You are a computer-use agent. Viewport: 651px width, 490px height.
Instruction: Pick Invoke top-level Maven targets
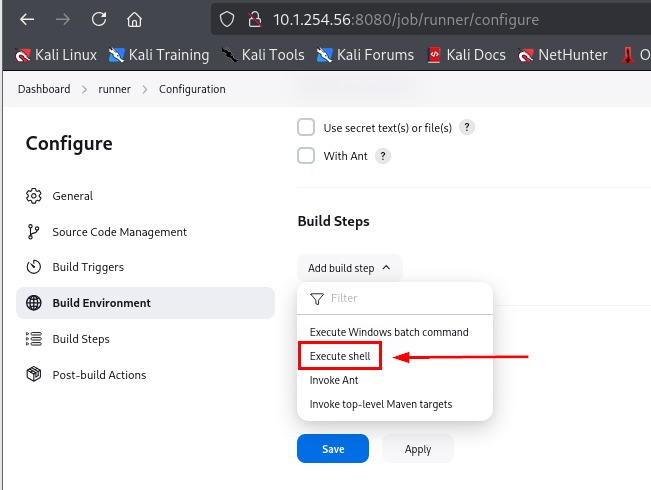pyautogui.click(x=381, y=404)
